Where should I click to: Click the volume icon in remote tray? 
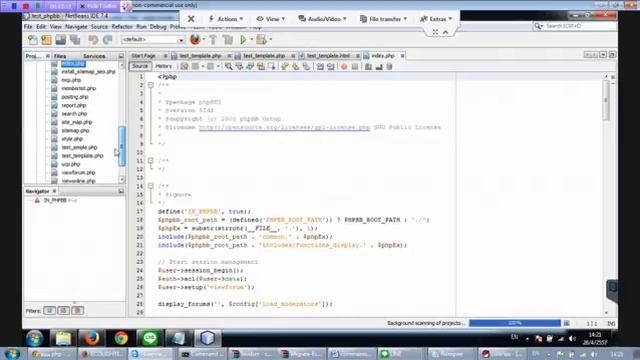point(572,339)
